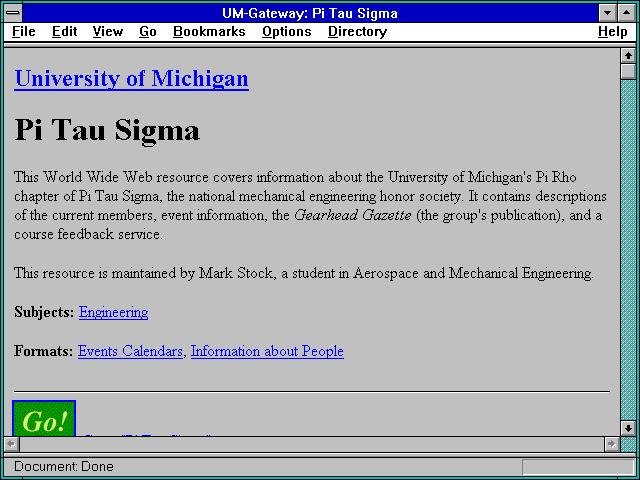Click the horizontal scrollbar left arrow
640x480 pixels.
[11, 444]
